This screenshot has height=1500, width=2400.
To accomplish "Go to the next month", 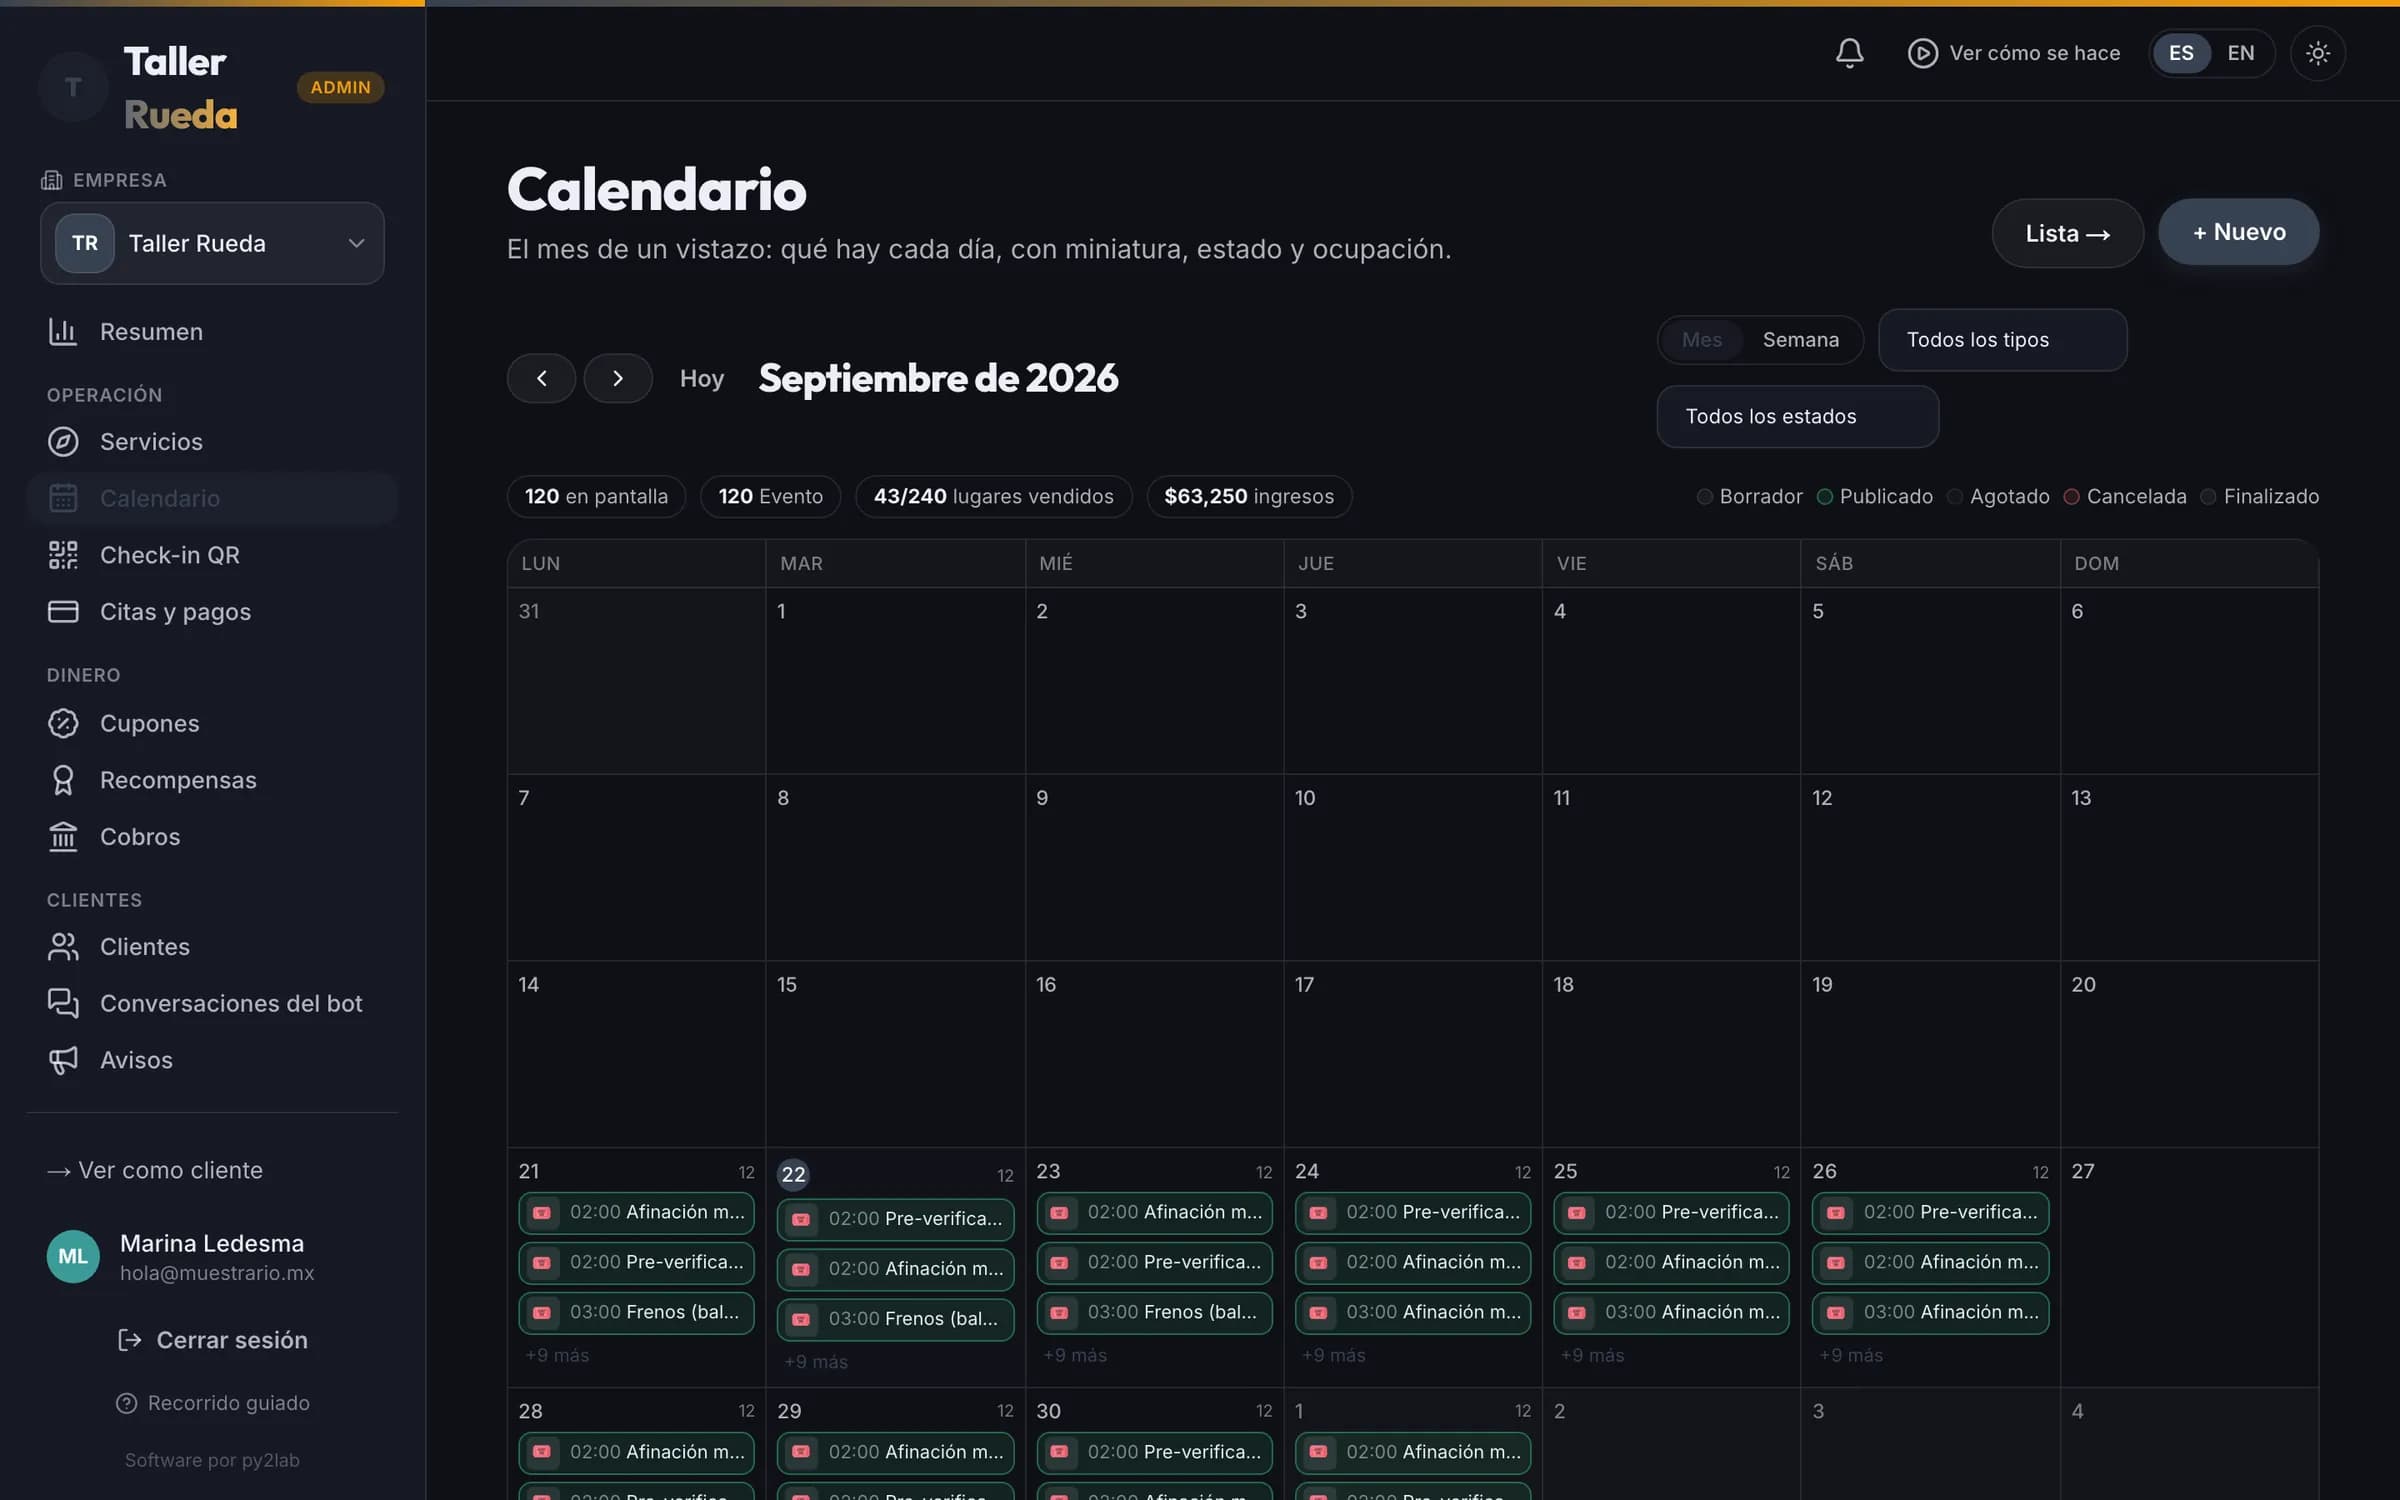I will click(618, 378).
